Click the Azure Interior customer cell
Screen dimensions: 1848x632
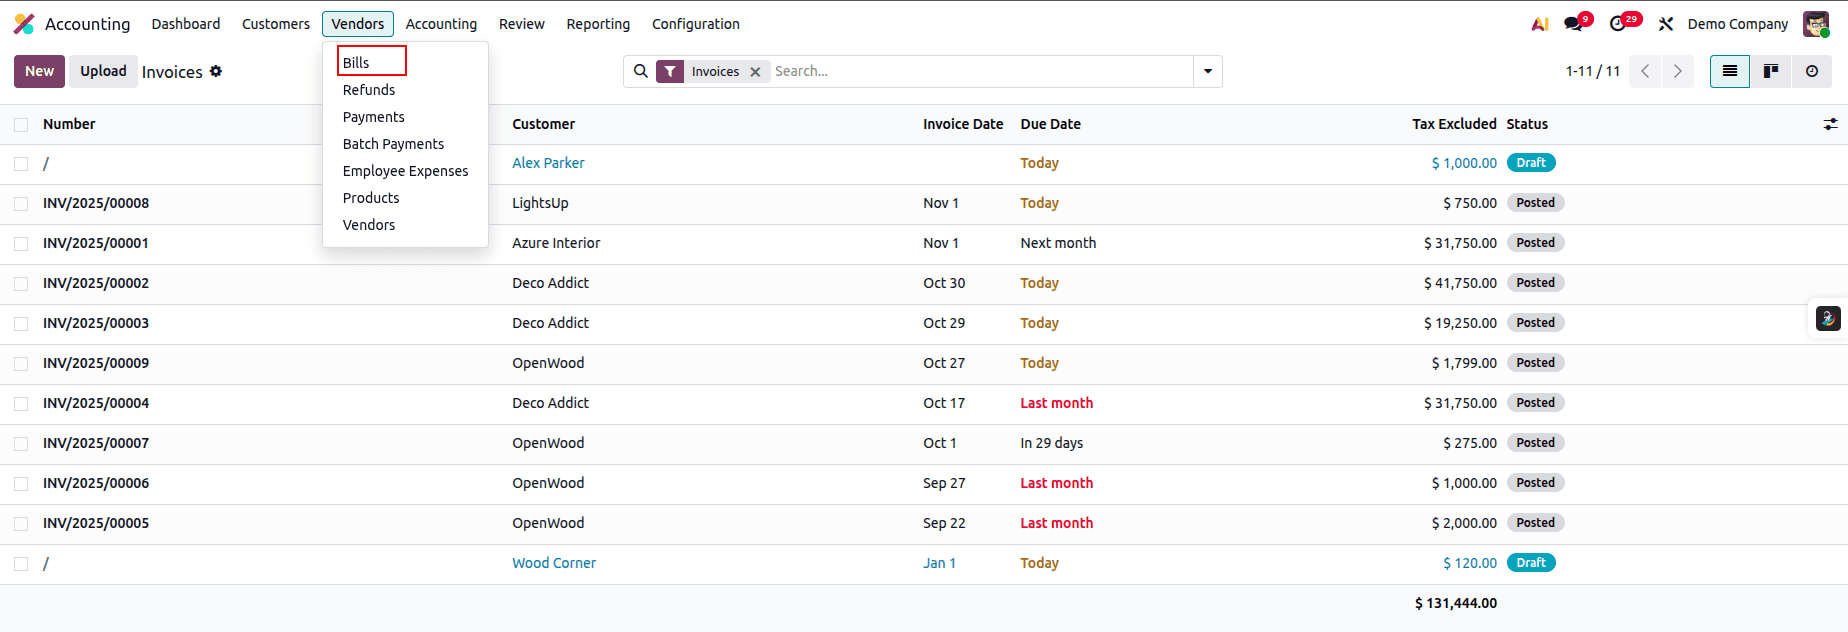pyautogui.click(x=556, y=243)
